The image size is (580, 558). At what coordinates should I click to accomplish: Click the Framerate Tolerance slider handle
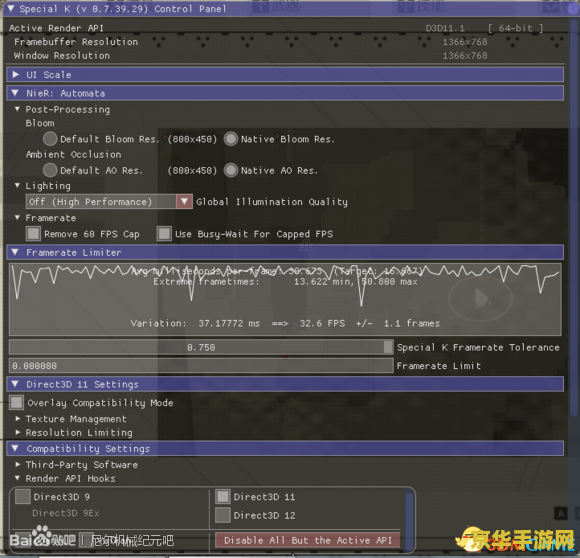point(388,347)
